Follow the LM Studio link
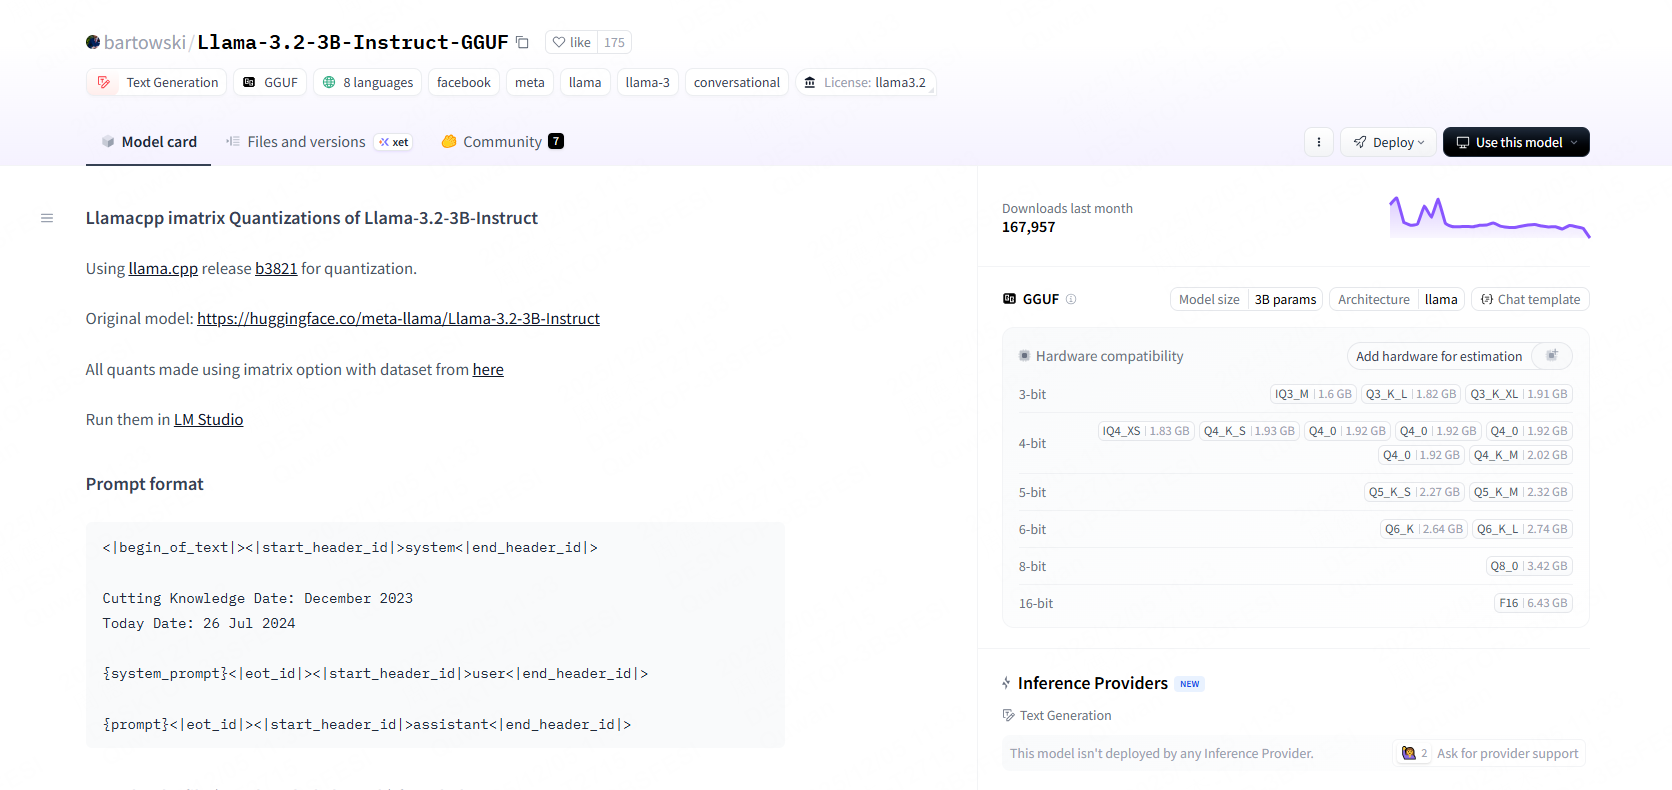 click(x=208, y=420)
